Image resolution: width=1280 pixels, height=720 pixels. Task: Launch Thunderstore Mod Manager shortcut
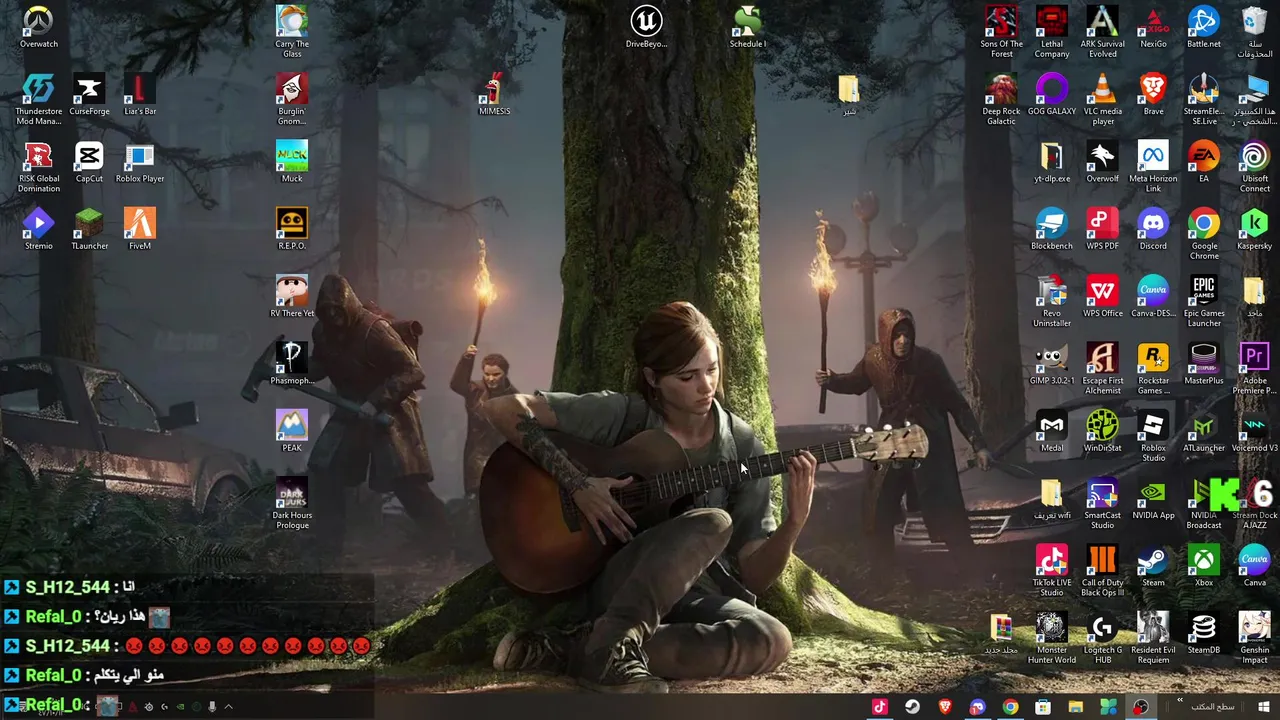39,99
